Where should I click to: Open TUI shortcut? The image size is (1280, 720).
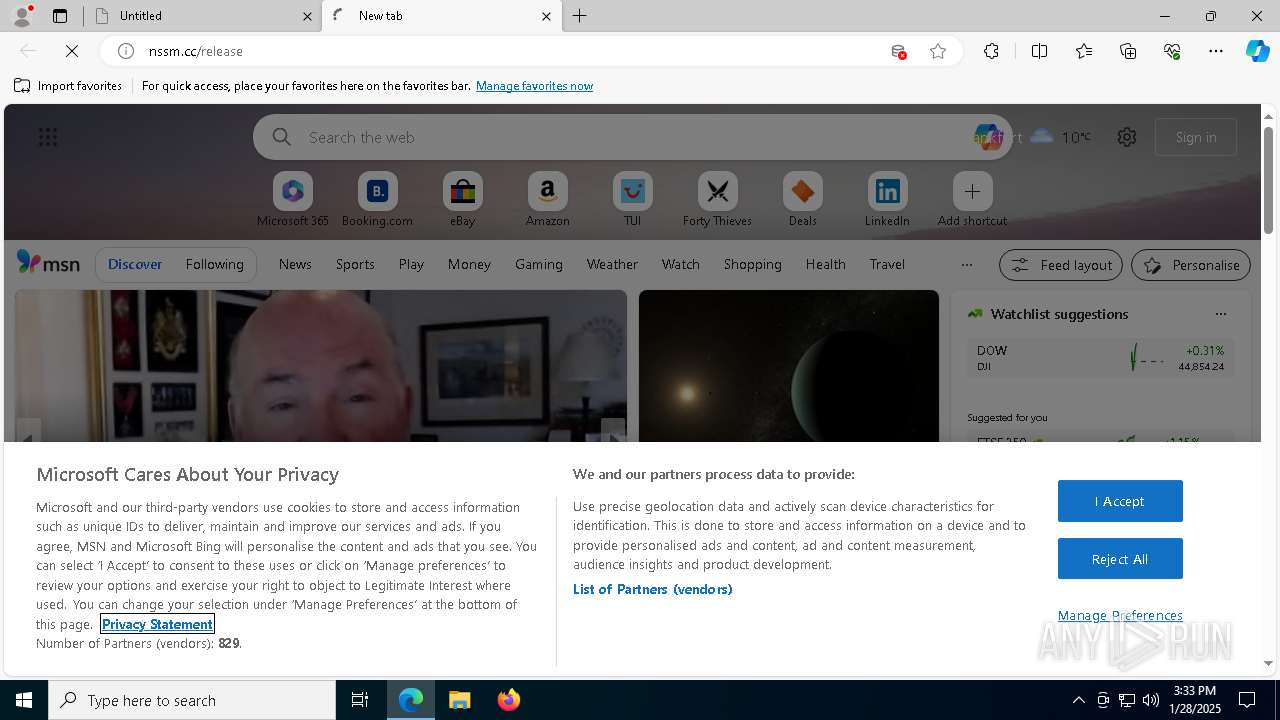[x=633, y=200]
